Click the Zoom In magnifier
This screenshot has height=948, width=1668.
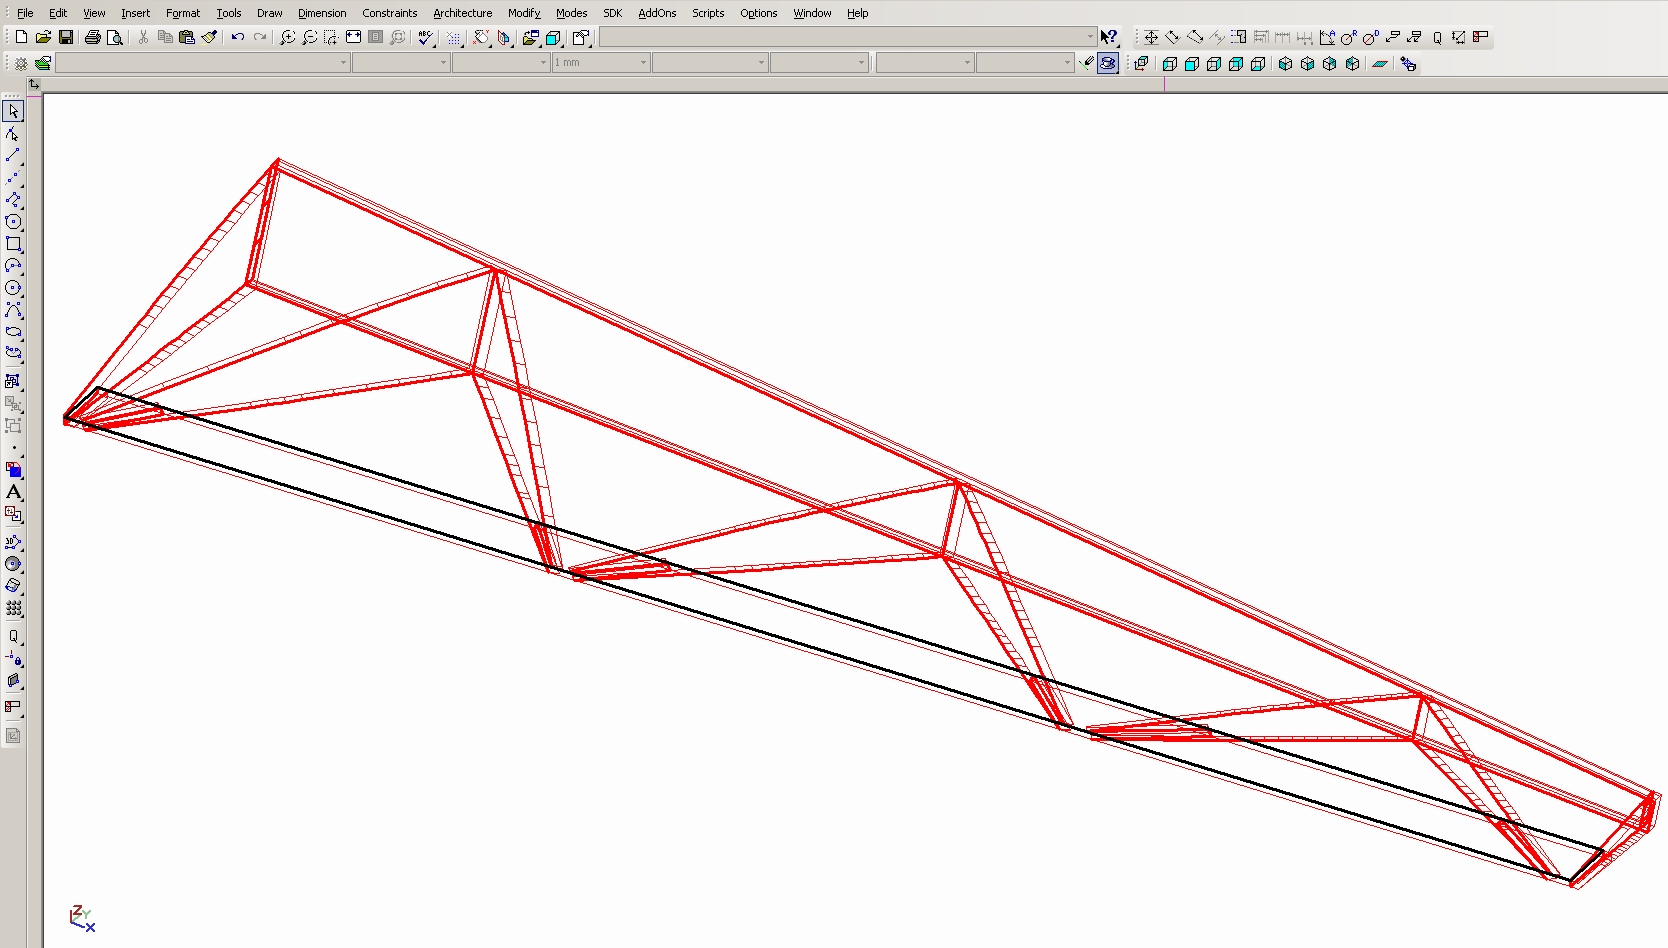[287, 37]
